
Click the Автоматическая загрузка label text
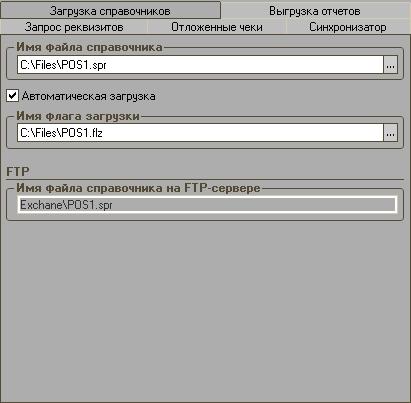point(89,96)
